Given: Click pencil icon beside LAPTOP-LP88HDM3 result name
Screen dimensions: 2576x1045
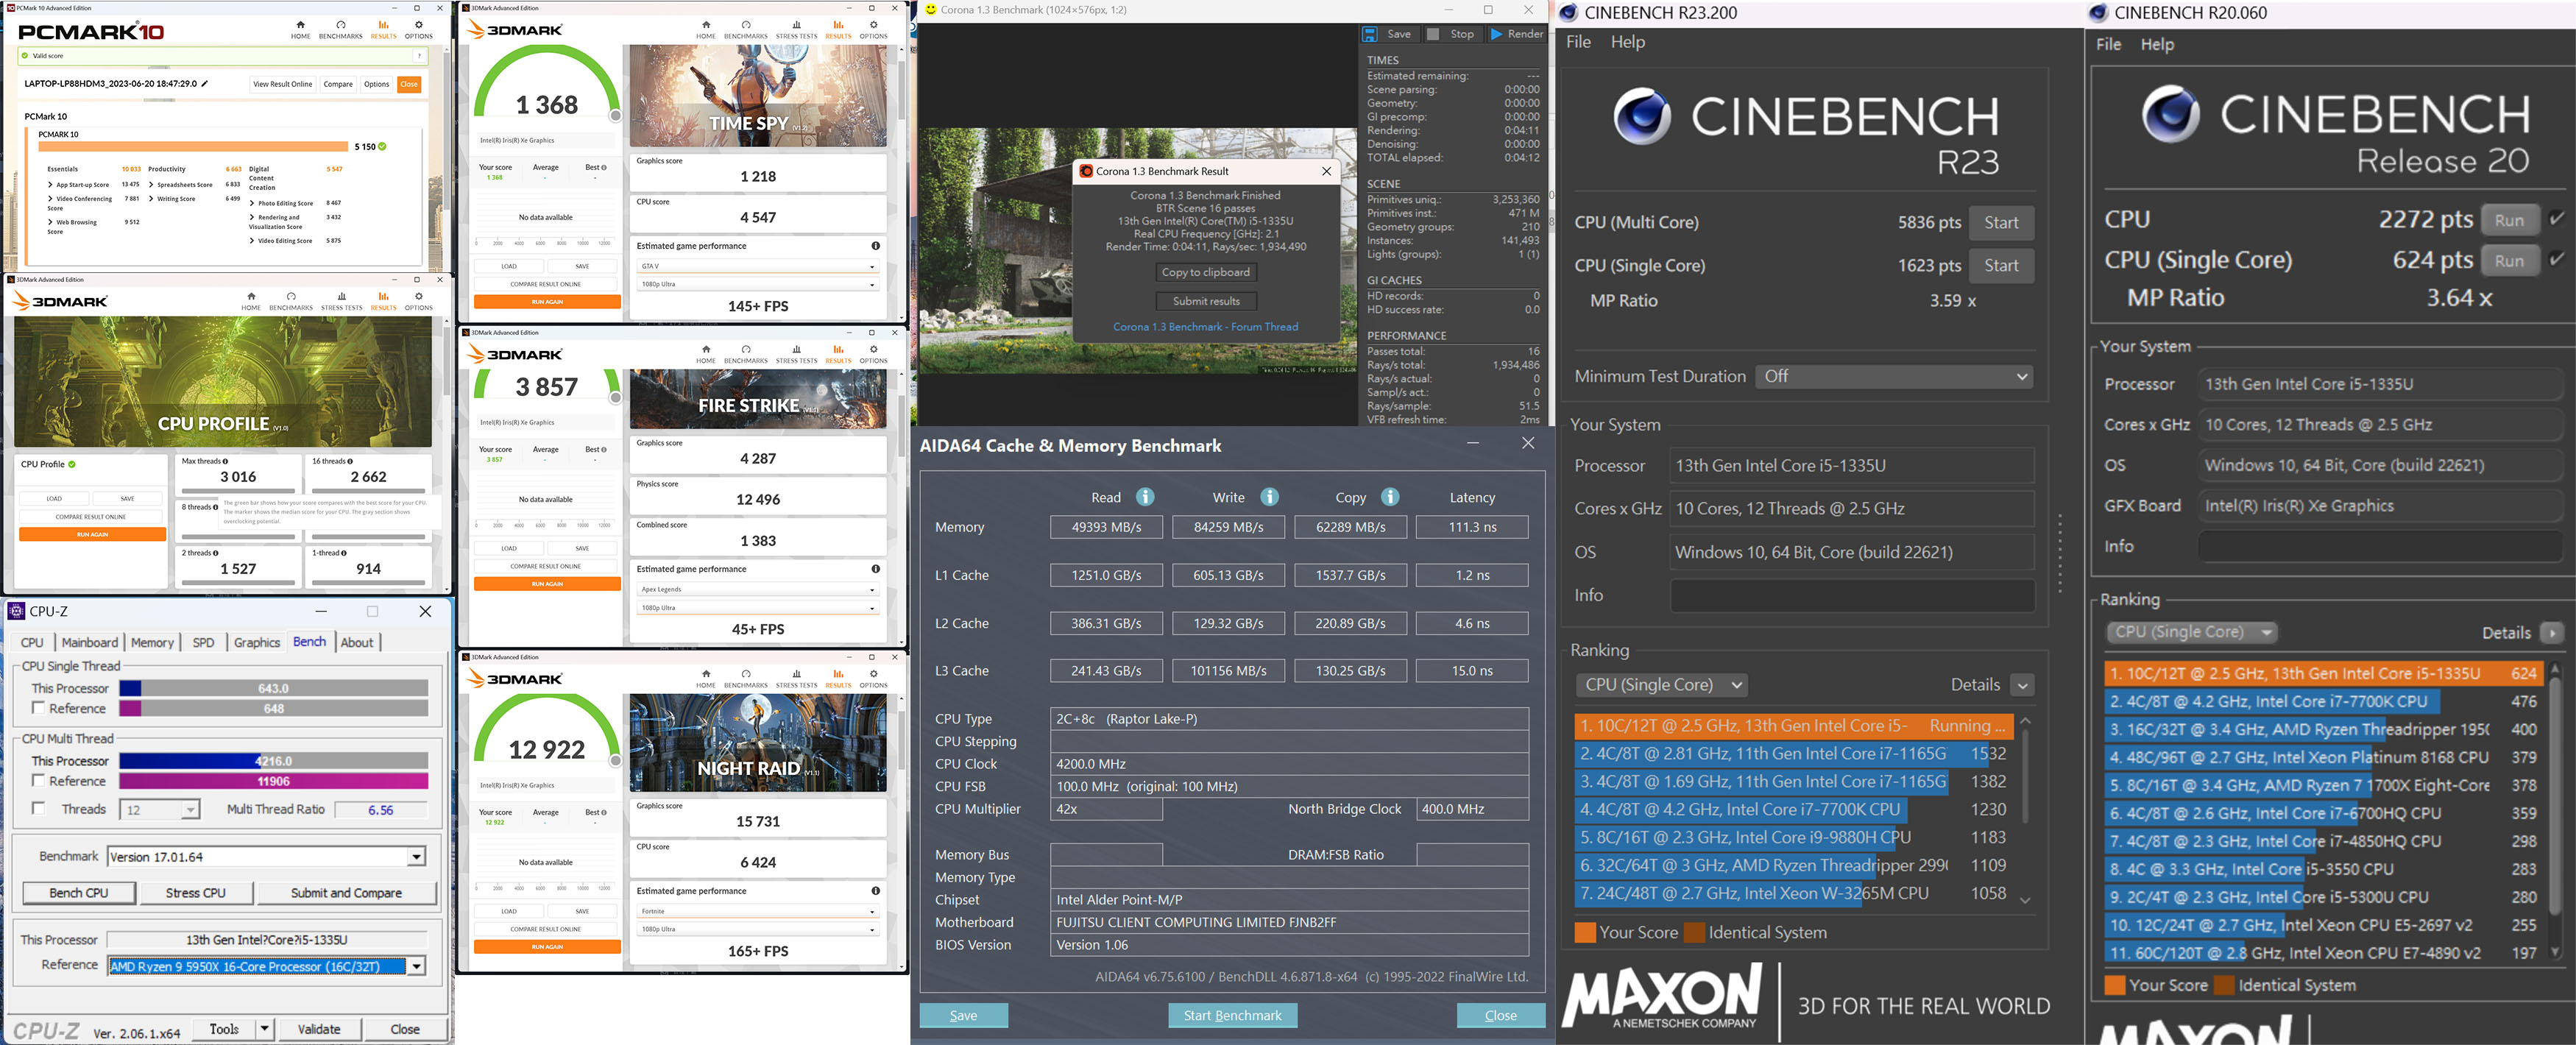Looking at the screenshot, I should [x=204, y=84].
